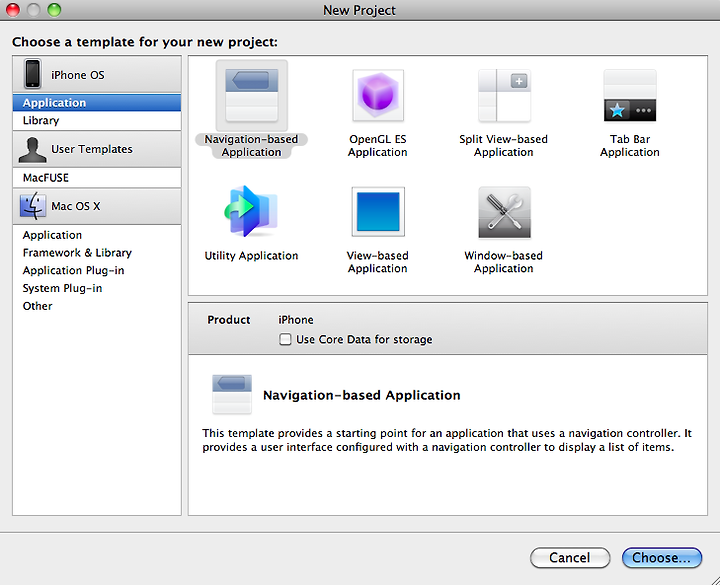Open Framework & Library category

(97, 253)
